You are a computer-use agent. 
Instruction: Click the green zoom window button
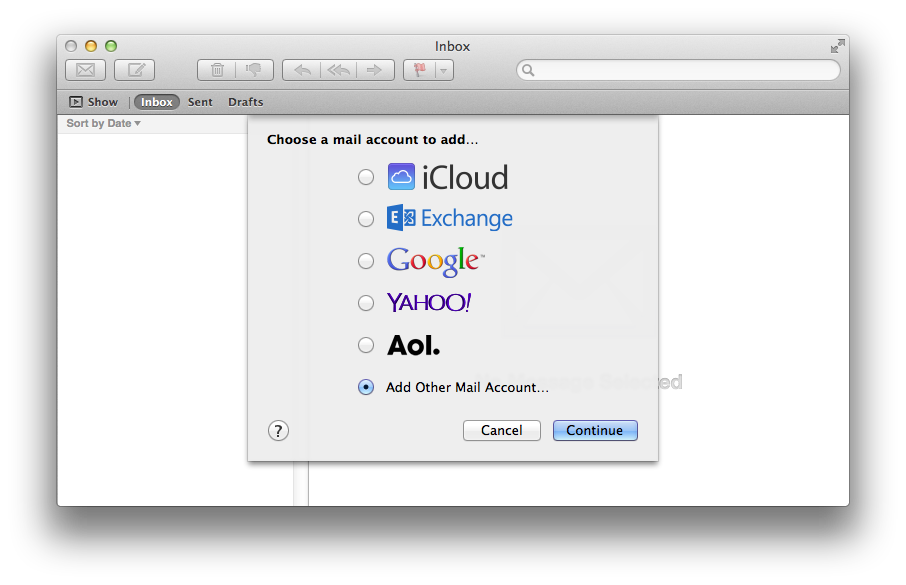111,46
